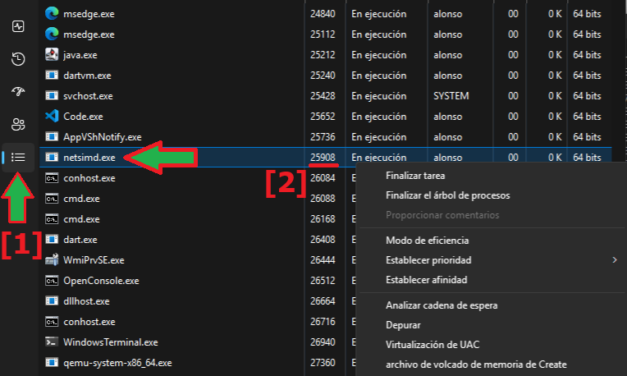Click the qemu-system-x86_64.exe process icon

coord(52,362)
